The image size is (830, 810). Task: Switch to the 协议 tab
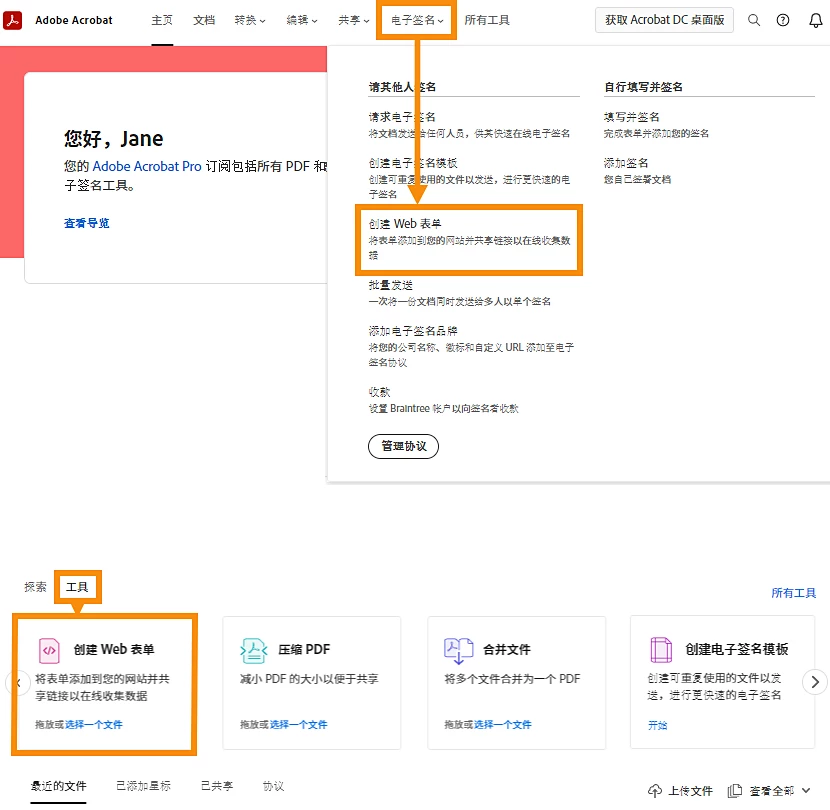[x=274, y=786]
